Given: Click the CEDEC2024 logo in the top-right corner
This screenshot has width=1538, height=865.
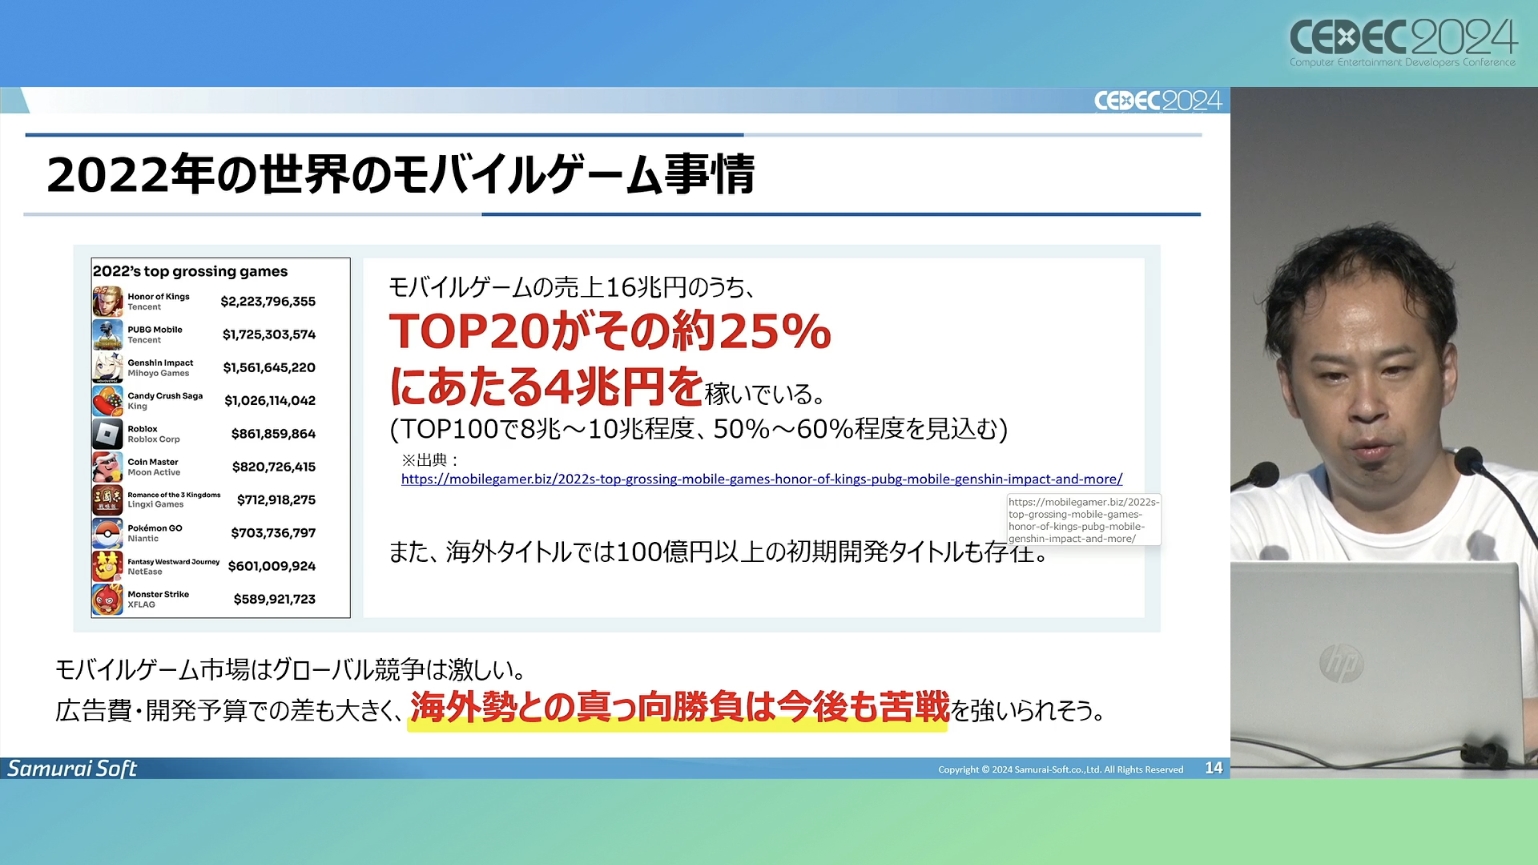Looking at the screenshot, I should point(1403,42).
